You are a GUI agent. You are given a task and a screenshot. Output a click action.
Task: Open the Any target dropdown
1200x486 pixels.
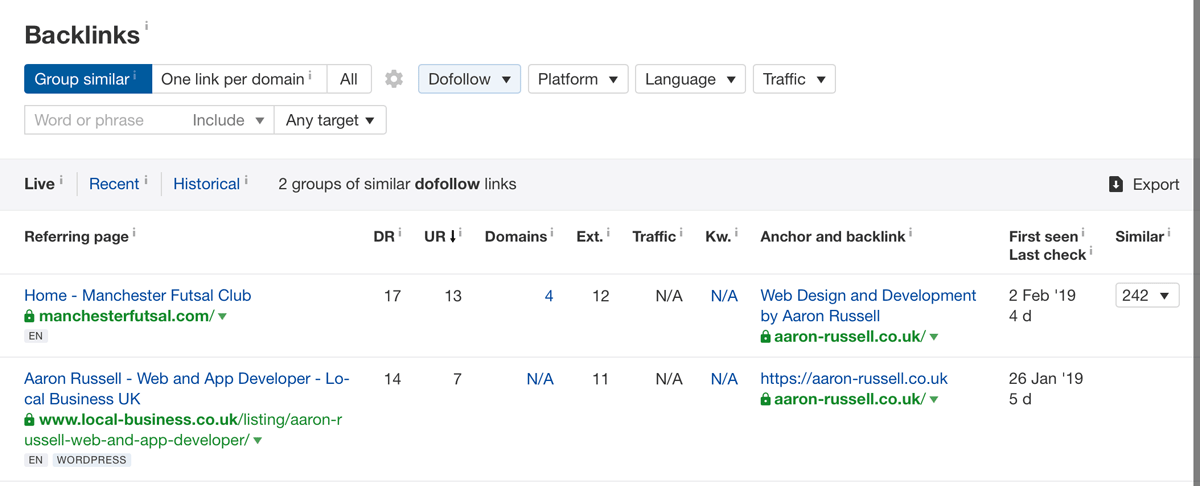click(330, 120)
